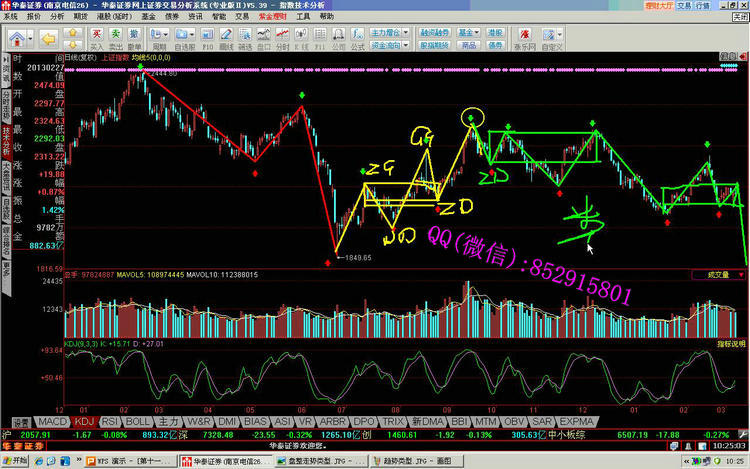750x469 pixels.
Task: Open the 分析 menu
Action: click(56, 16)
